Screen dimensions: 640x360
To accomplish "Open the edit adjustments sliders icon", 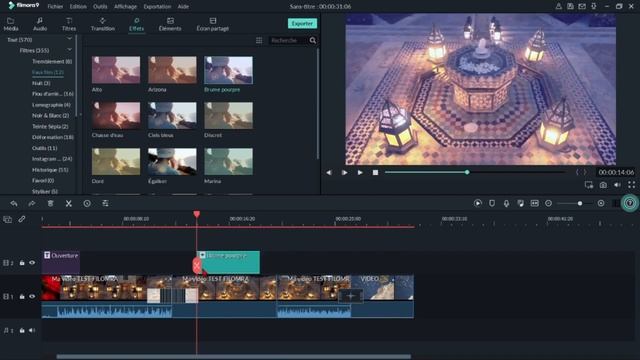I will click(105, 203).
